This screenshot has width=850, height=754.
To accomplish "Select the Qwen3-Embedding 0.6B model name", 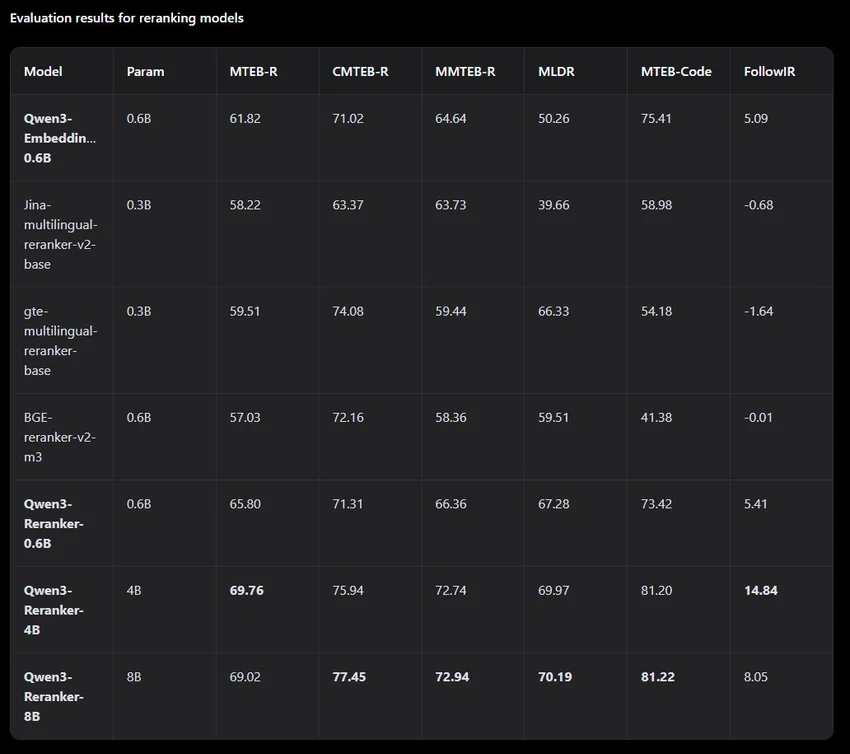I will point(60,138).
